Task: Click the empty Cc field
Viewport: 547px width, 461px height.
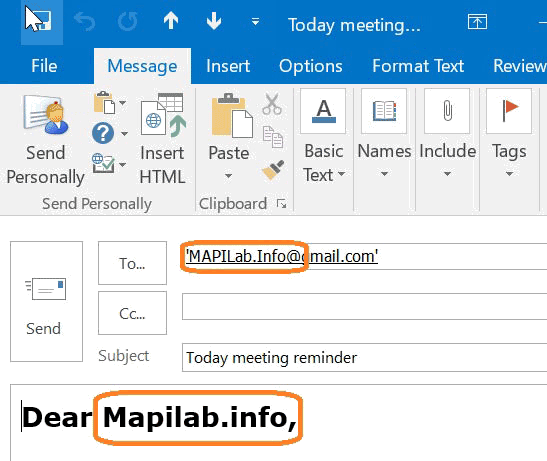Action: (364, 306)
